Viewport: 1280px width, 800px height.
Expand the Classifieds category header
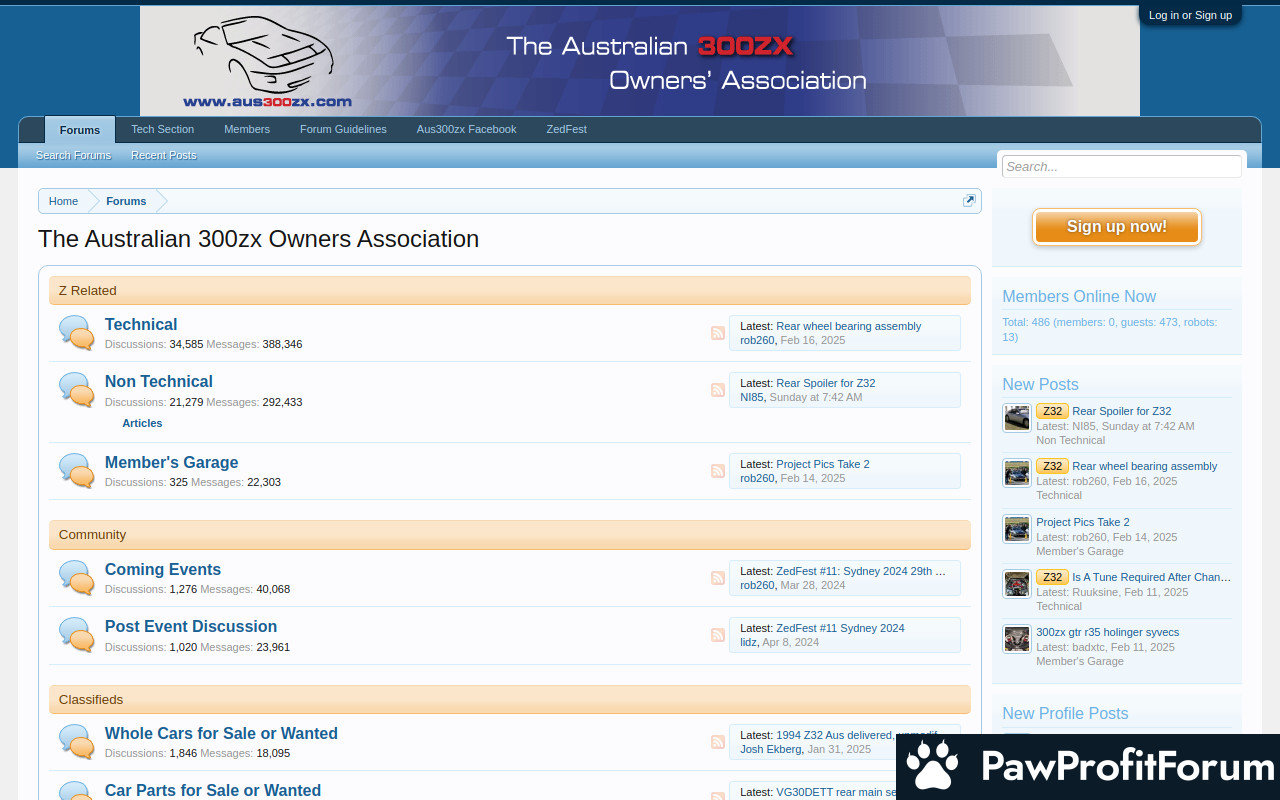tap(510, 700)
